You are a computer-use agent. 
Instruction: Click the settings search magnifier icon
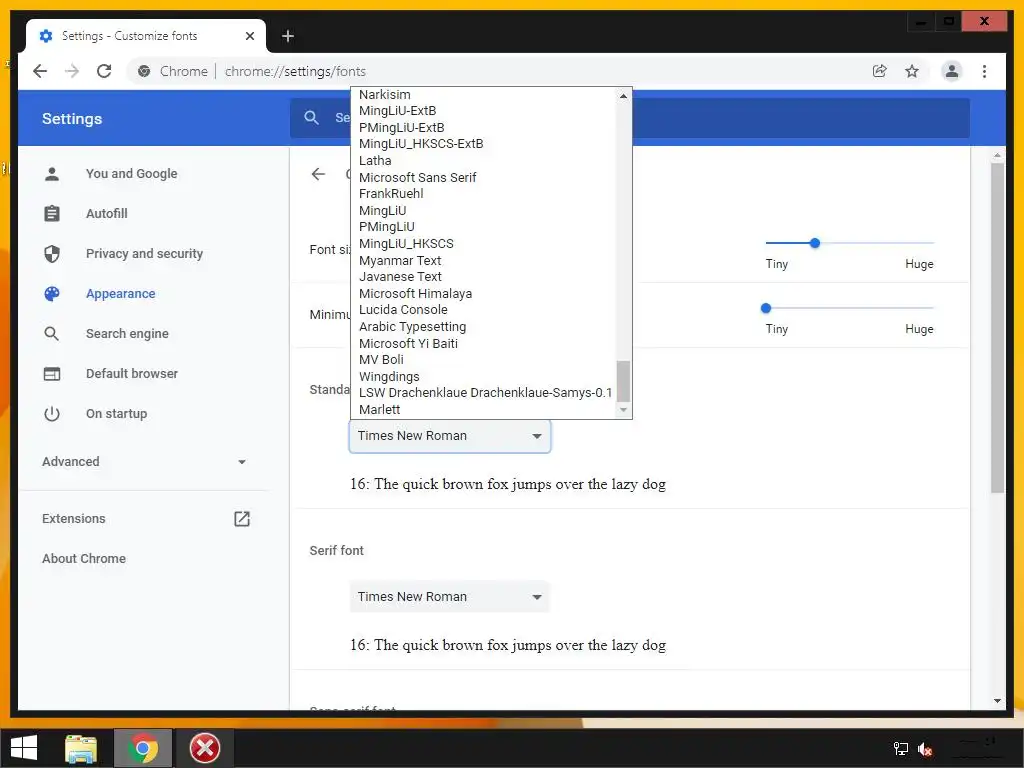312,118
